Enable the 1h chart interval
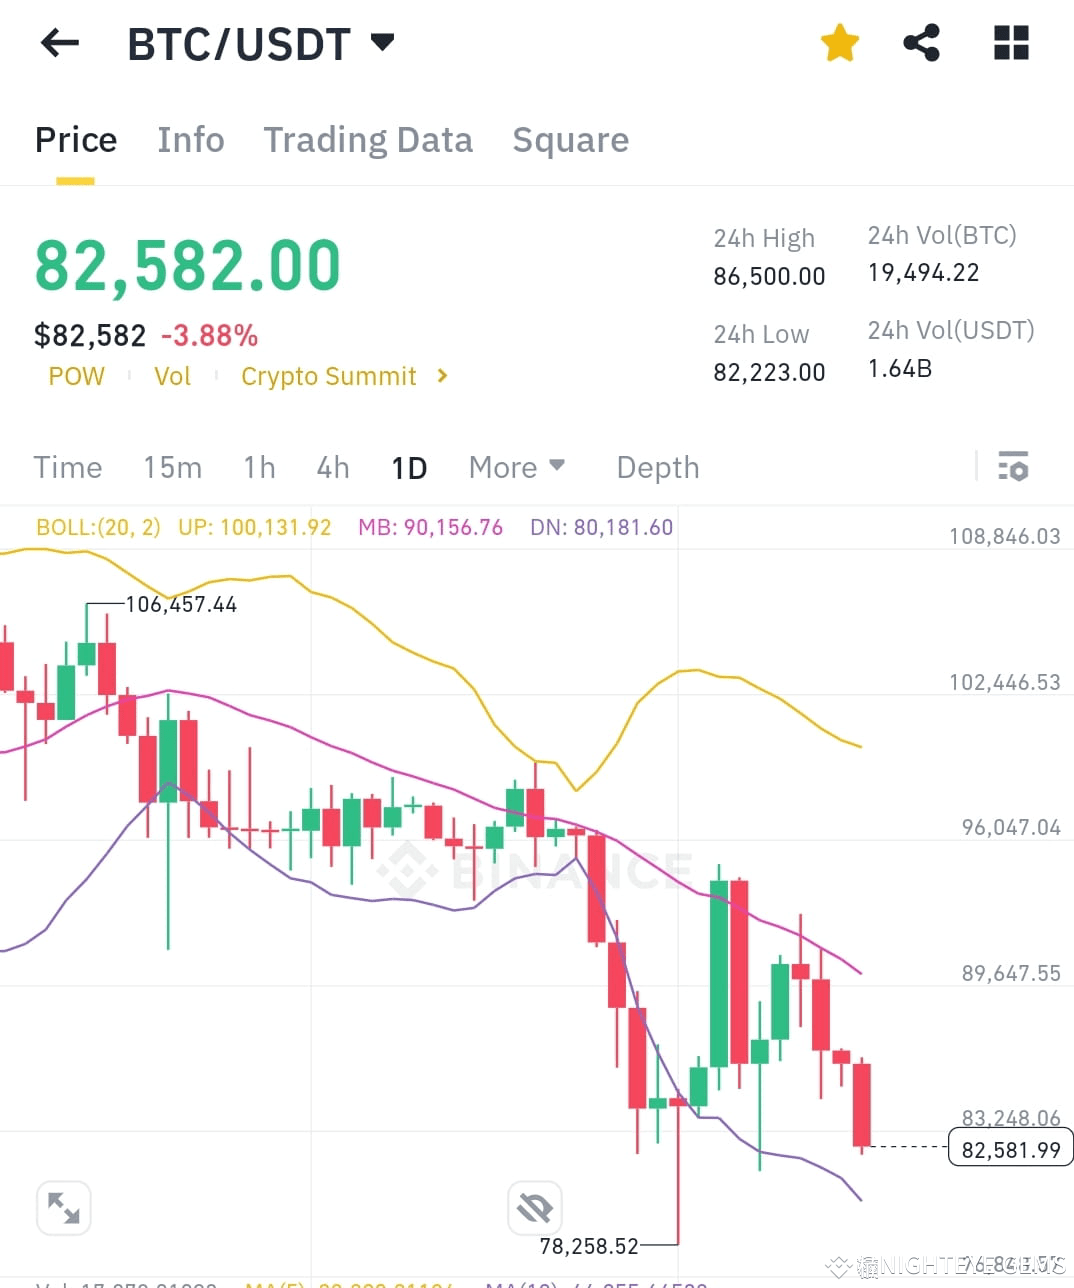Viewport: 1074px width, 1288px height. (x=258, y=466)
